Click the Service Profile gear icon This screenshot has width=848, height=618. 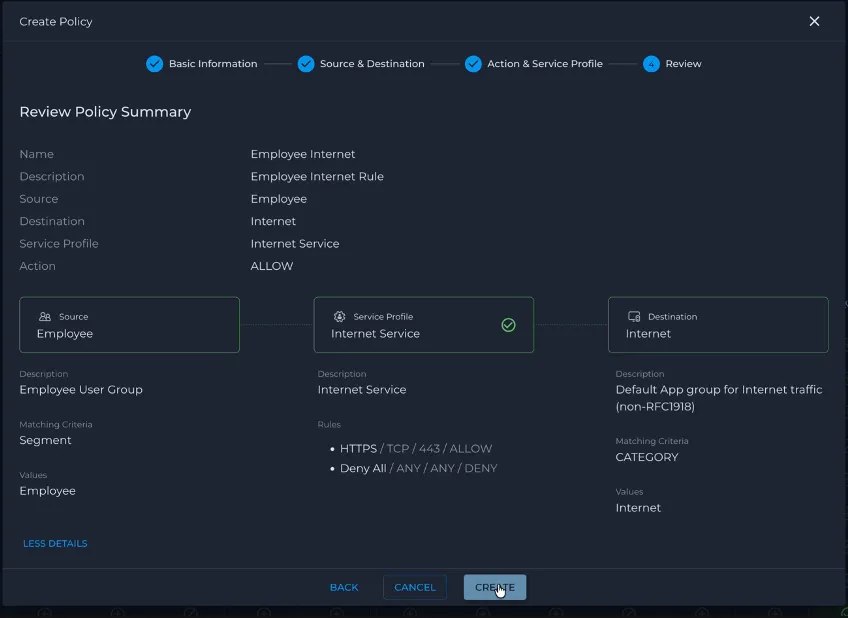[339, 316]
